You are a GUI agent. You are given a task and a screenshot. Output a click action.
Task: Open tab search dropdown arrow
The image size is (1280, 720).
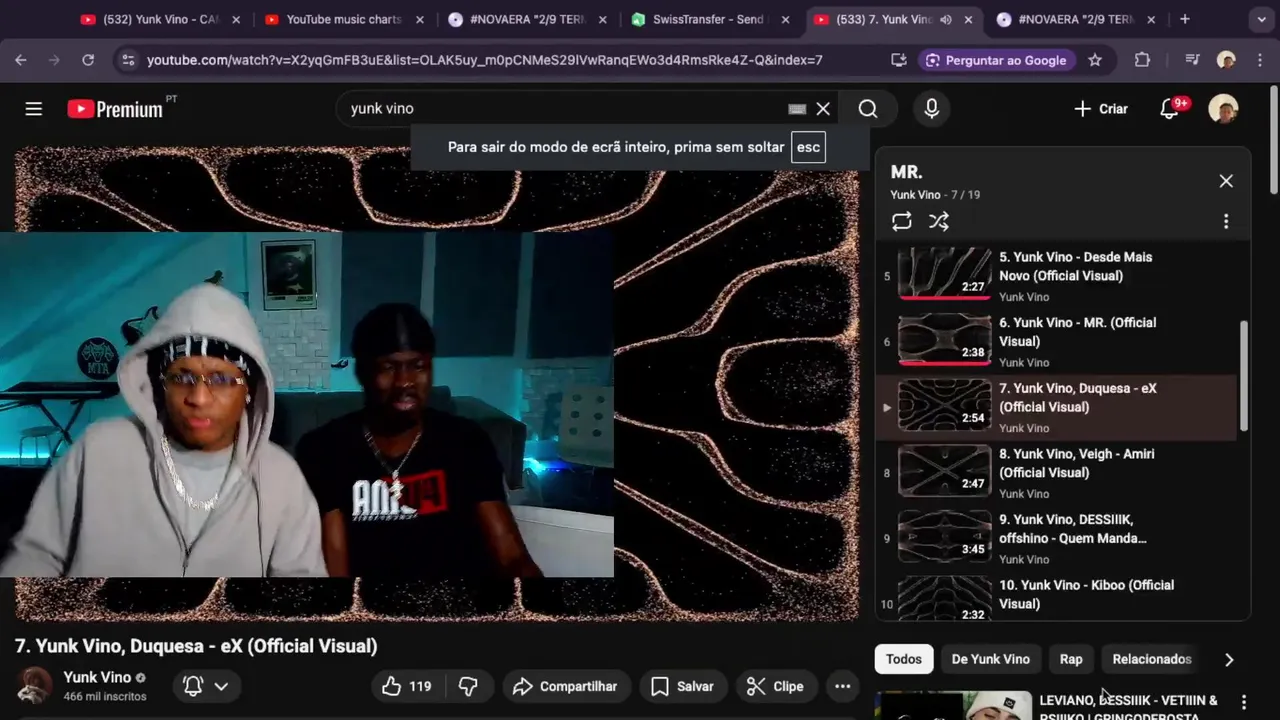(x=1262, y=19)
